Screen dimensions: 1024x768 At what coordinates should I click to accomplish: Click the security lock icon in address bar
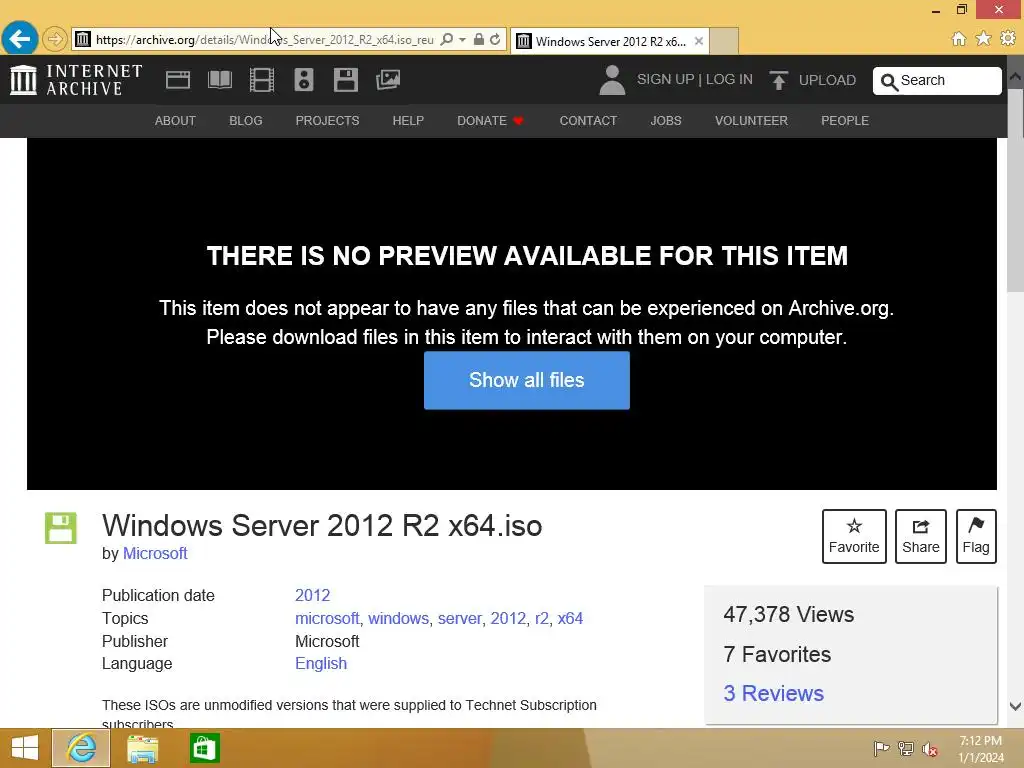[x=479, y=39]
